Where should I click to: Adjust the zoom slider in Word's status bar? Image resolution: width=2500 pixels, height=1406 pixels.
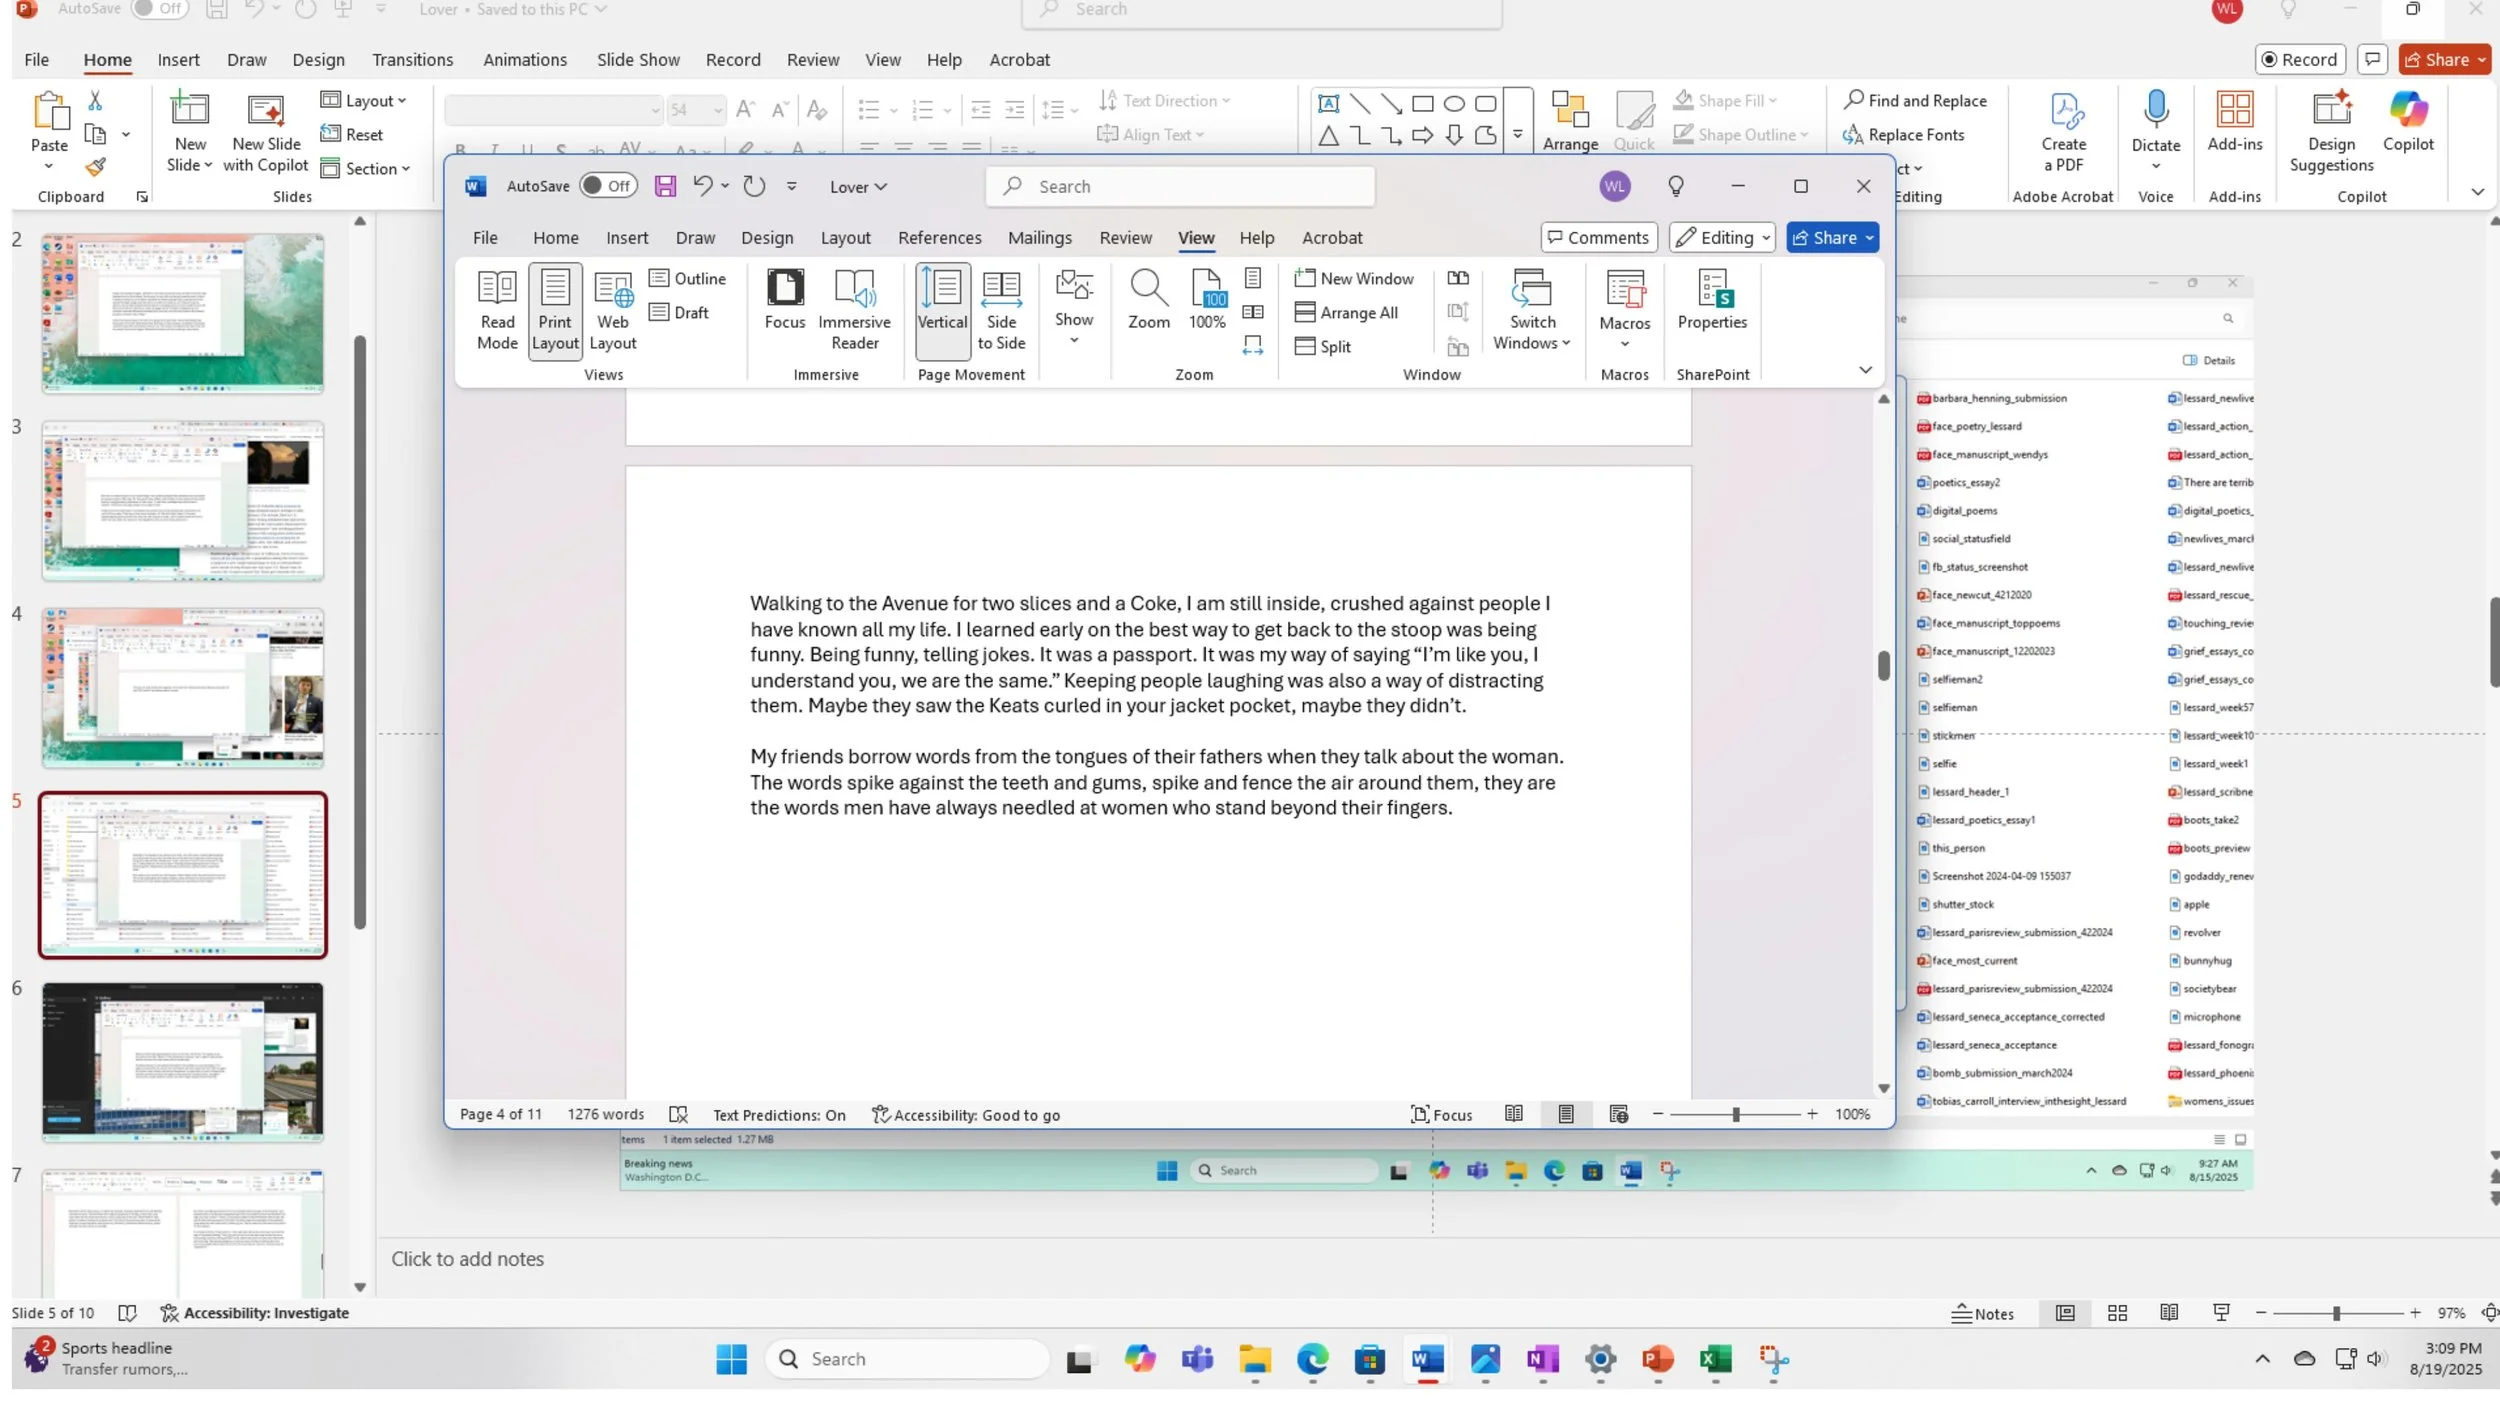click(1735, 1115)
